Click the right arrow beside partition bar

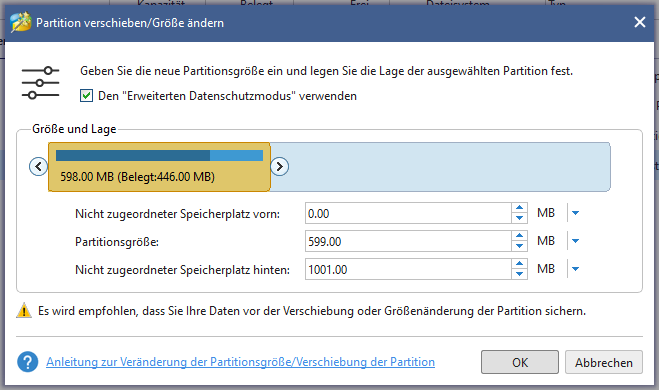(279, 166)
